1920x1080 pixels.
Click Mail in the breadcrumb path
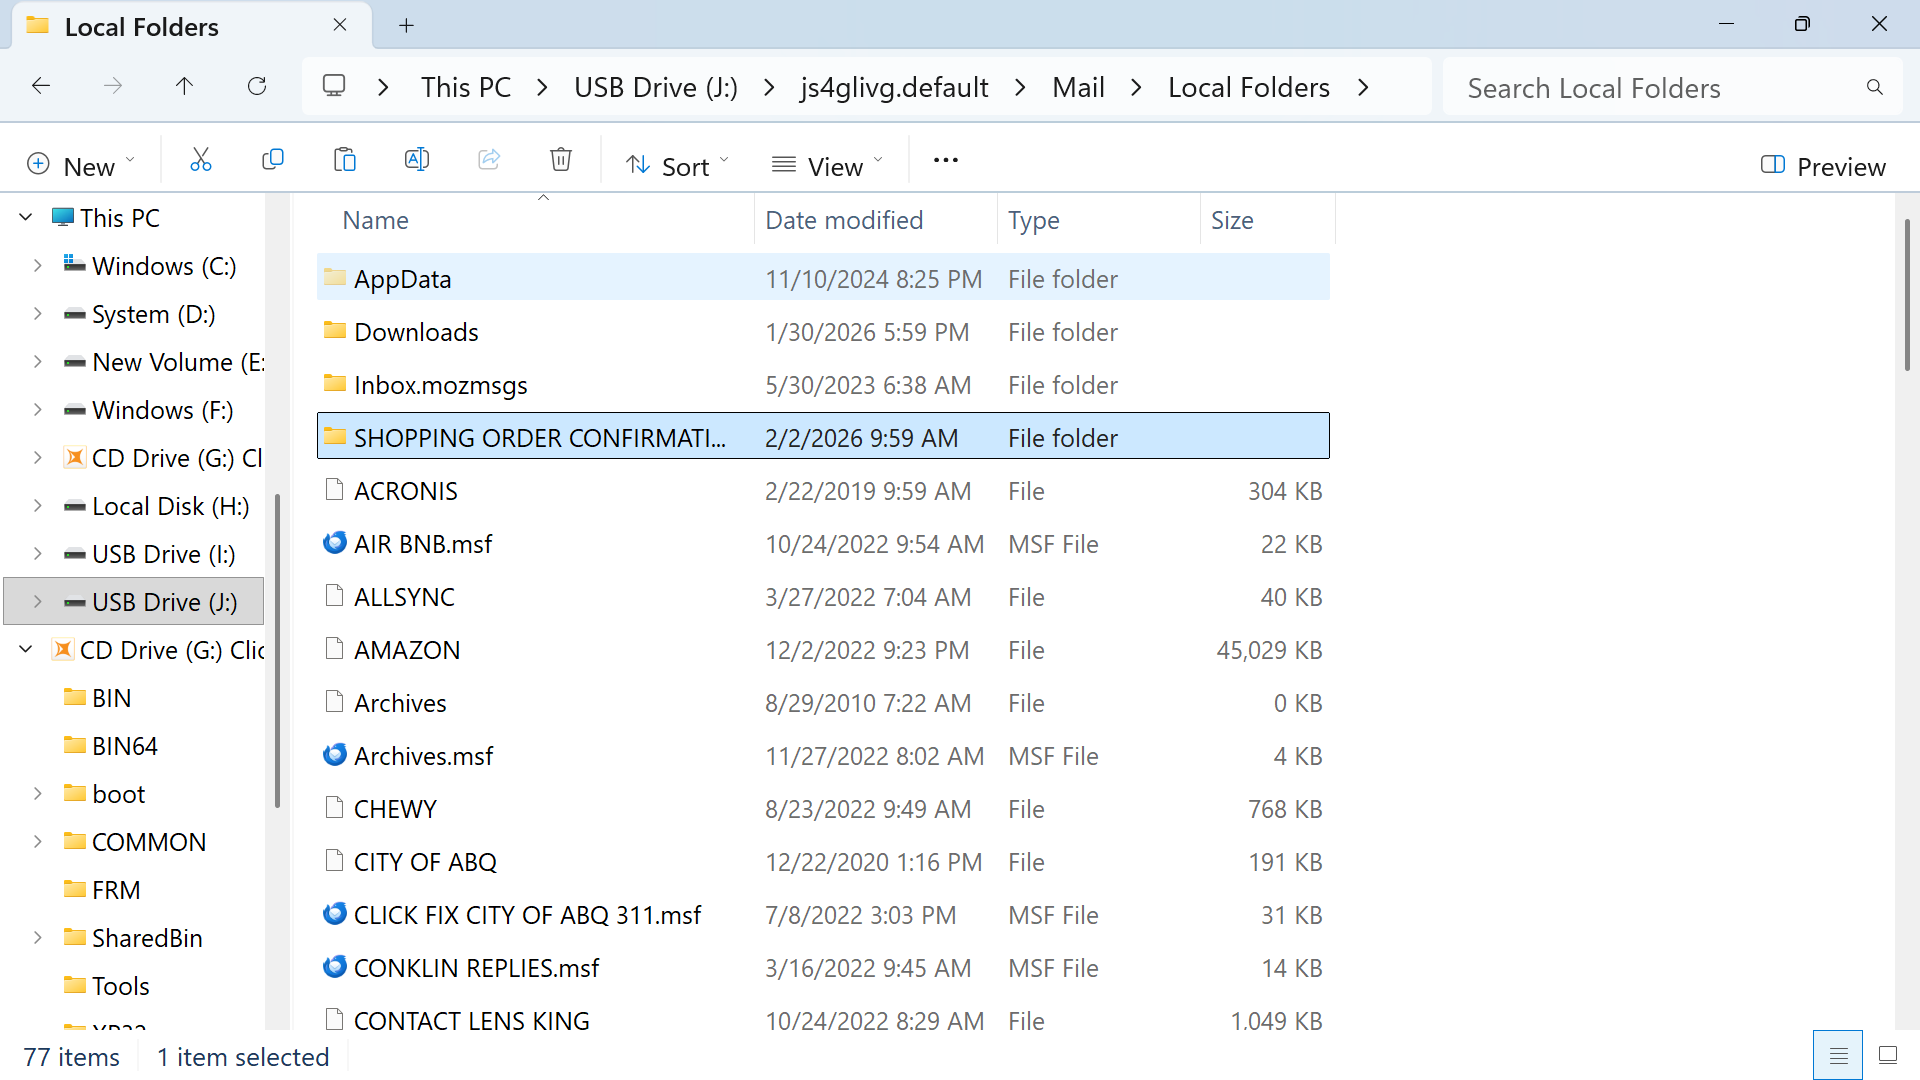[1078, 88]
